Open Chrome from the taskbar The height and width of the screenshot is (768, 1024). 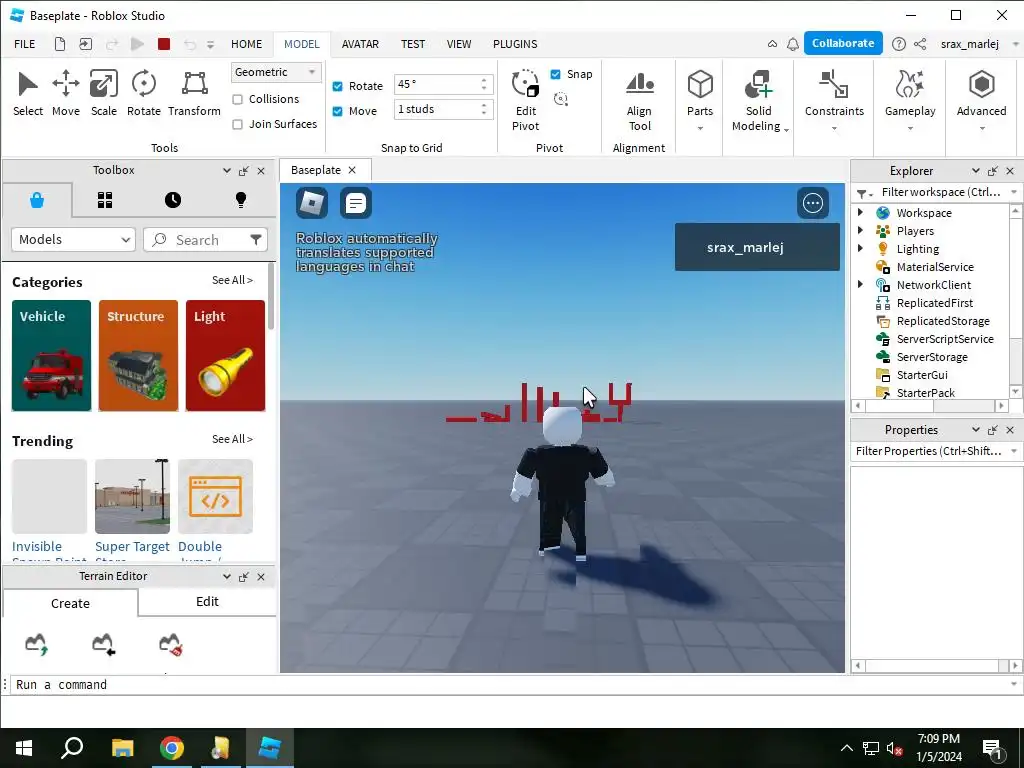tap(172, 748)
